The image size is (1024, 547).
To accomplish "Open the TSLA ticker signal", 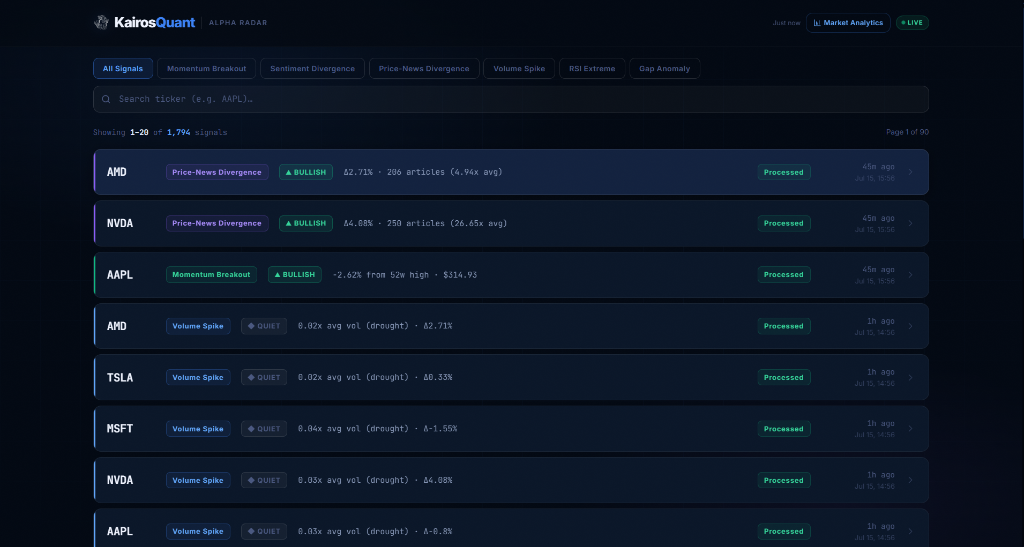I will click(120, 377).
